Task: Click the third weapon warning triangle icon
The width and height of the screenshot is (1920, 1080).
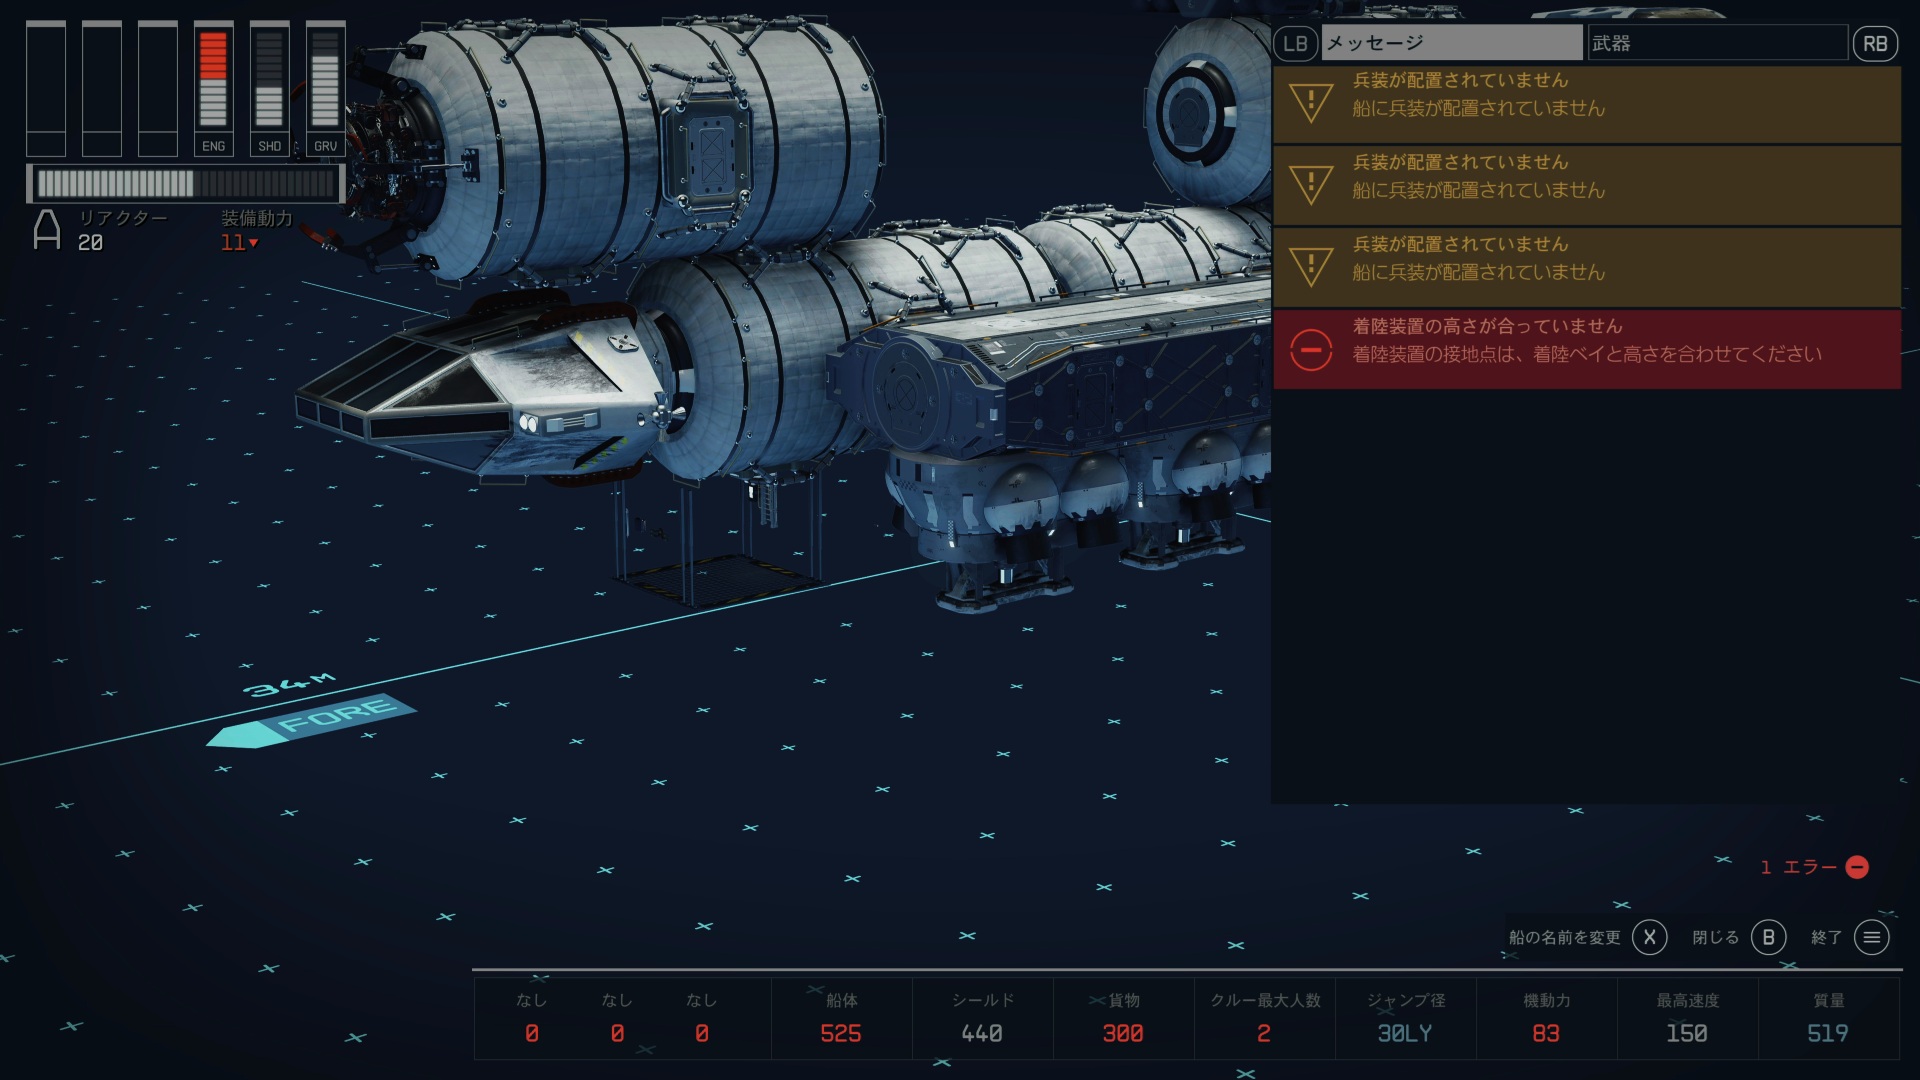Action: click(x=1311, y=266)
